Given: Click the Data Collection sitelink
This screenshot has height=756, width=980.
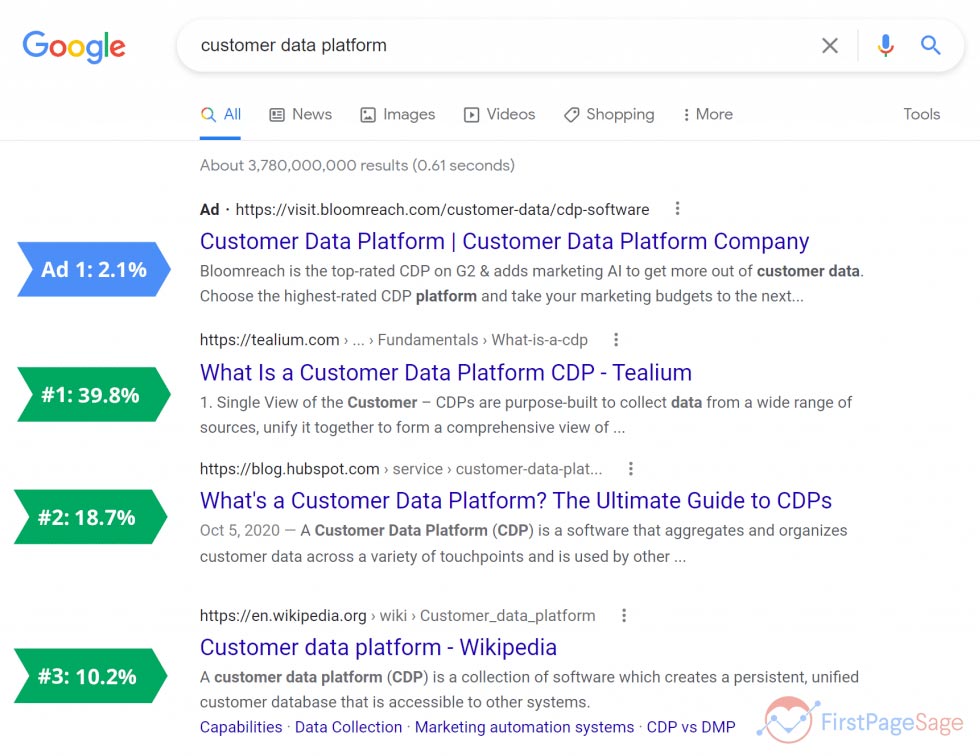Looking at the screenshot, I should coord(348,727).
